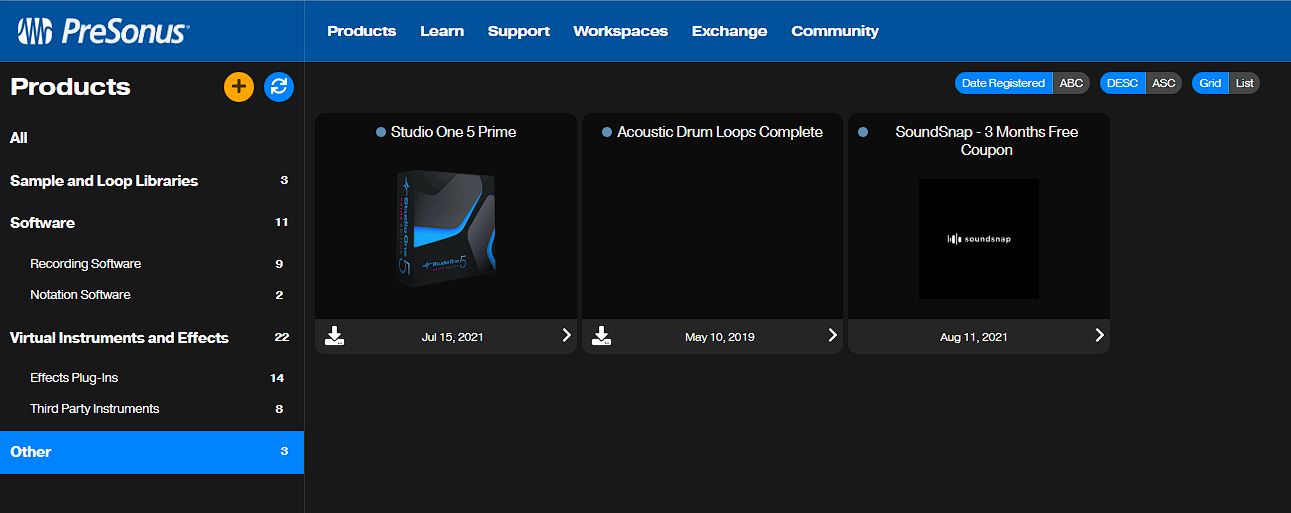Click the PreSonus logo
1291x513 pixels.
101,31
